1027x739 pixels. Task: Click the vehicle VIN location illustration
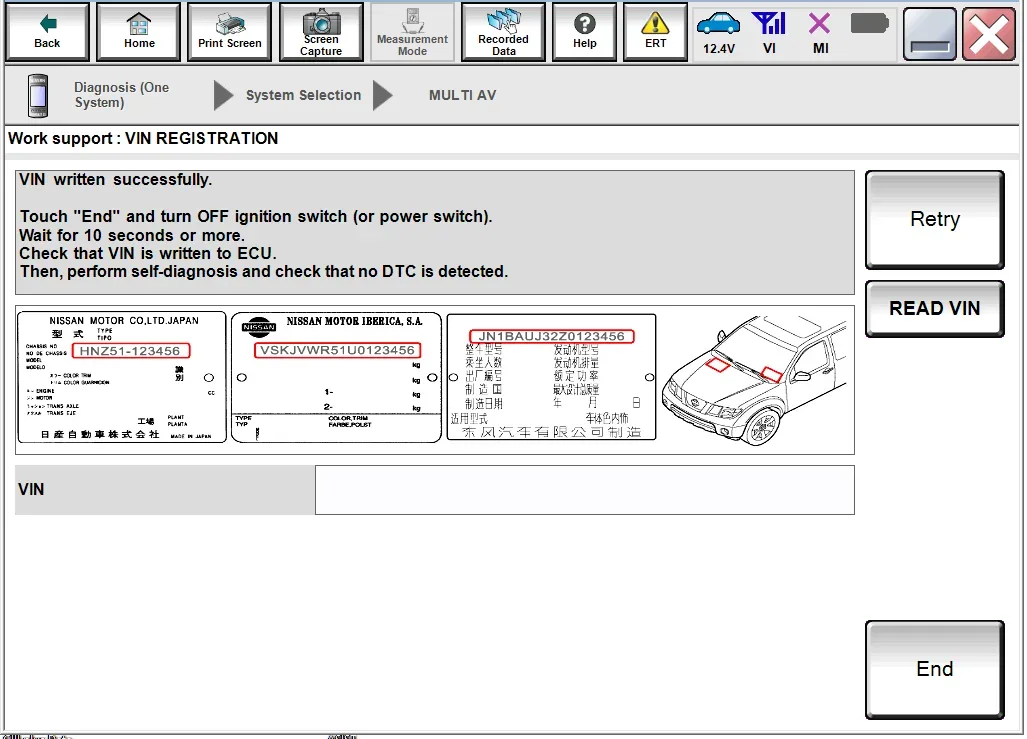pyautogui.click(x=755, y=380)
